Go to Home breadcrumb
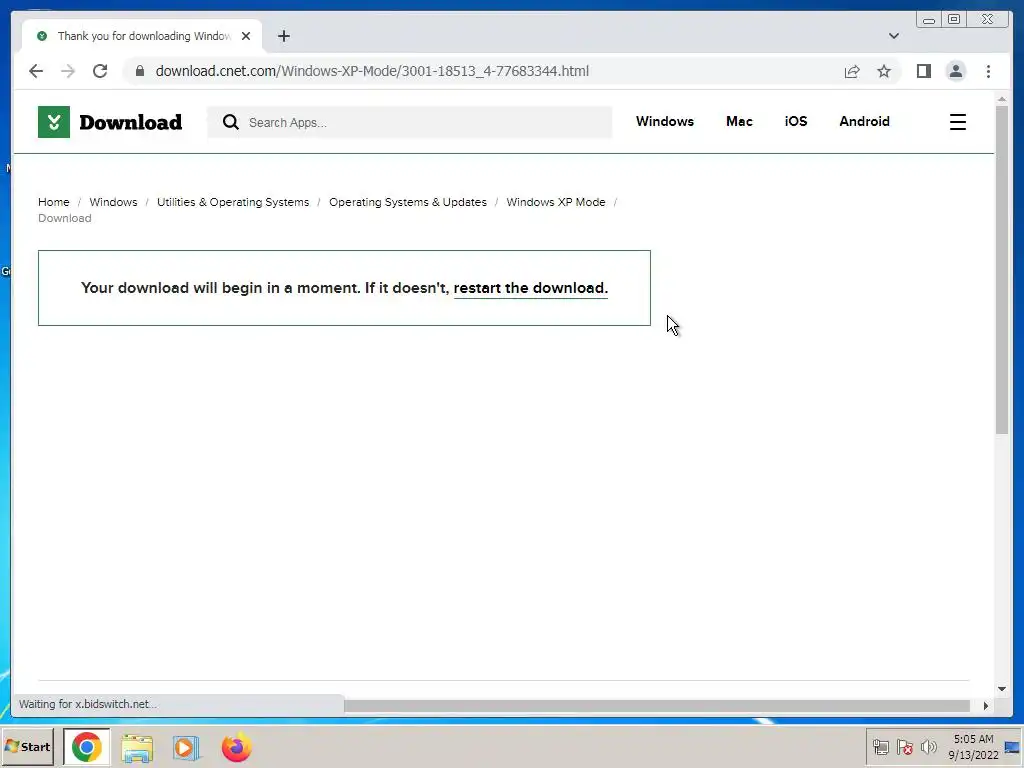This screenshot has height=768, width=1024. pyautogui.click(x=54, y=202)
